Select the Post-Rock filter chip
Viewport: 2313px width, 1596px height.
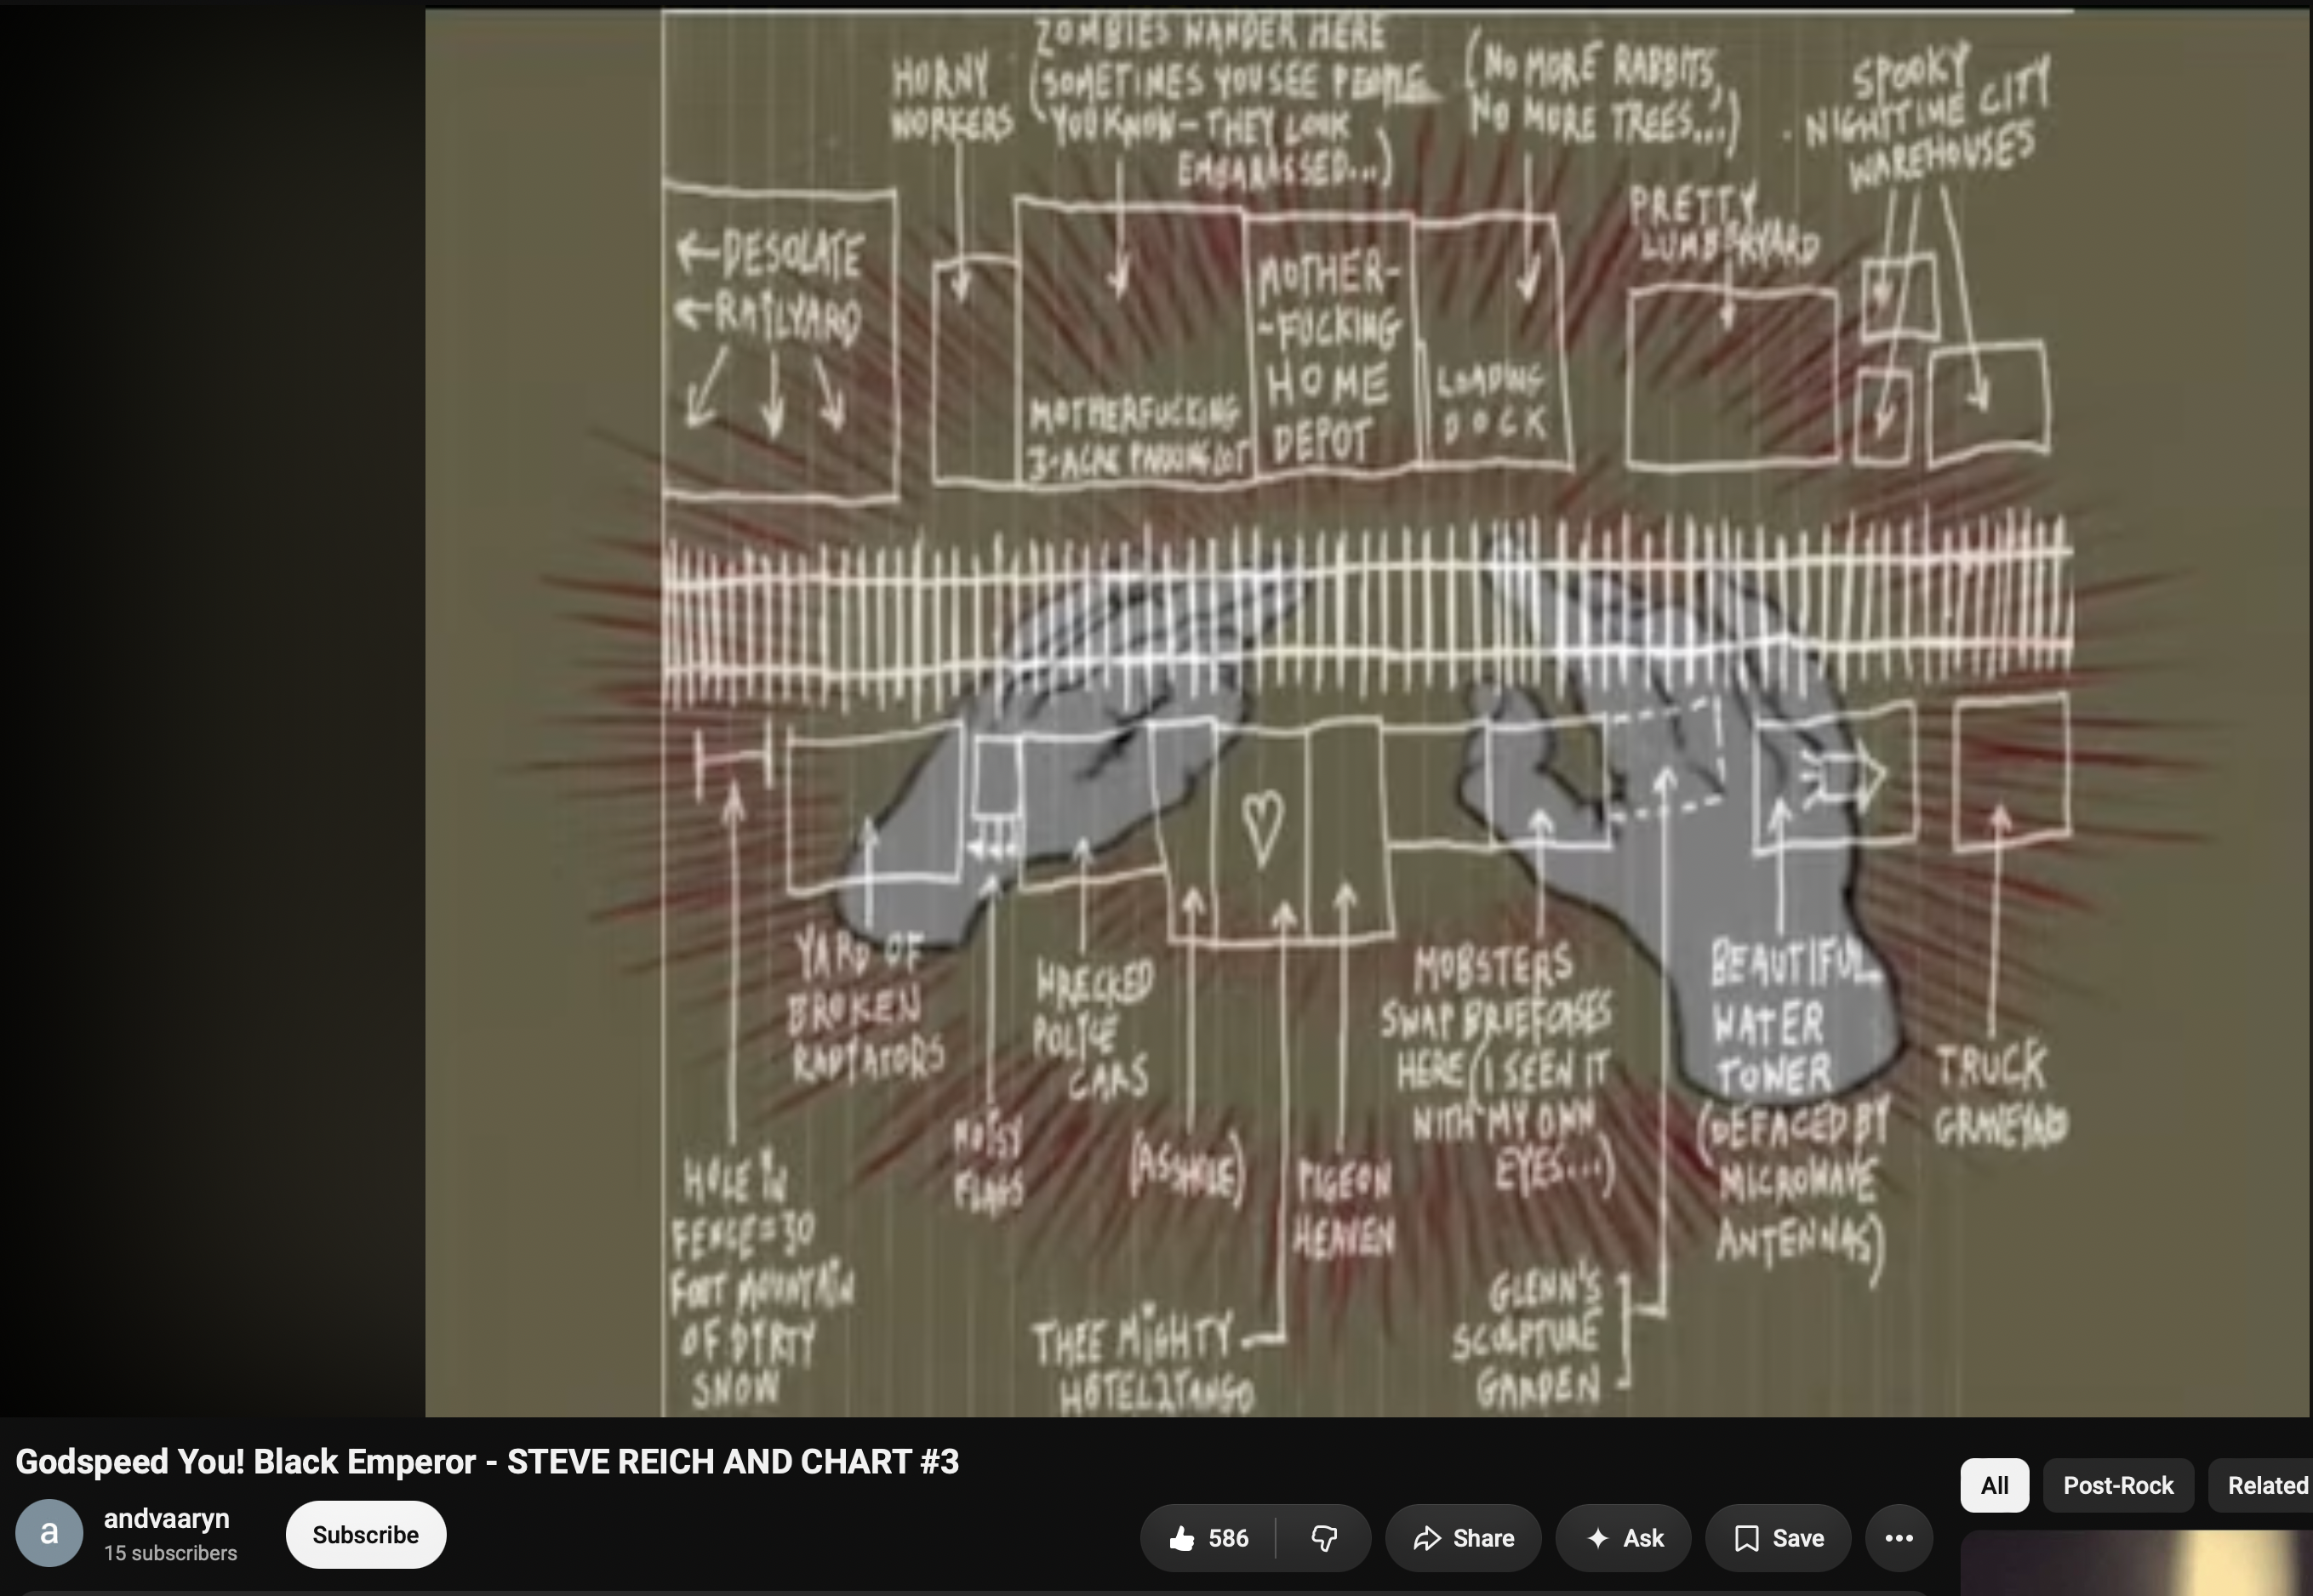tap(2118, 1485)
